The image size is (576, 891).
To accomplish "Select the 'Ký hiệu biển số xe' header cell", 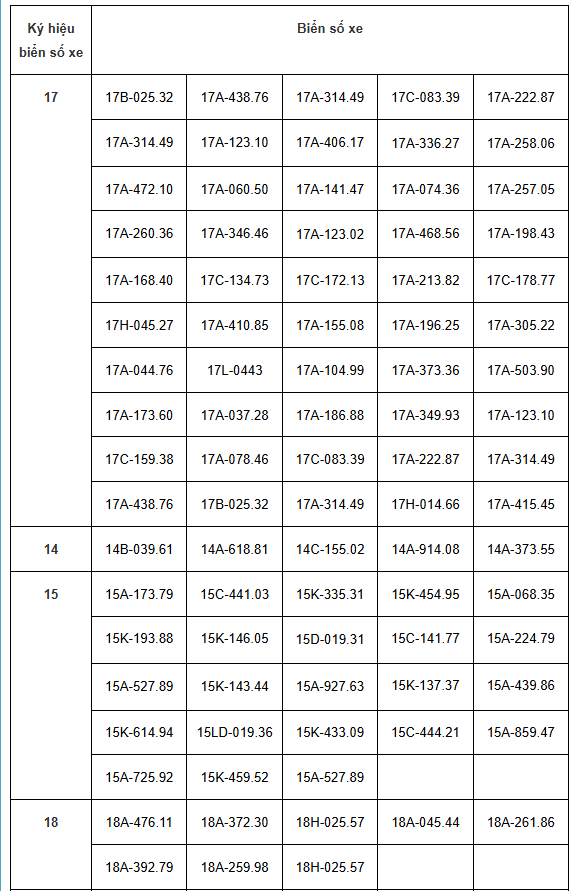I will [x=51, y=40].
